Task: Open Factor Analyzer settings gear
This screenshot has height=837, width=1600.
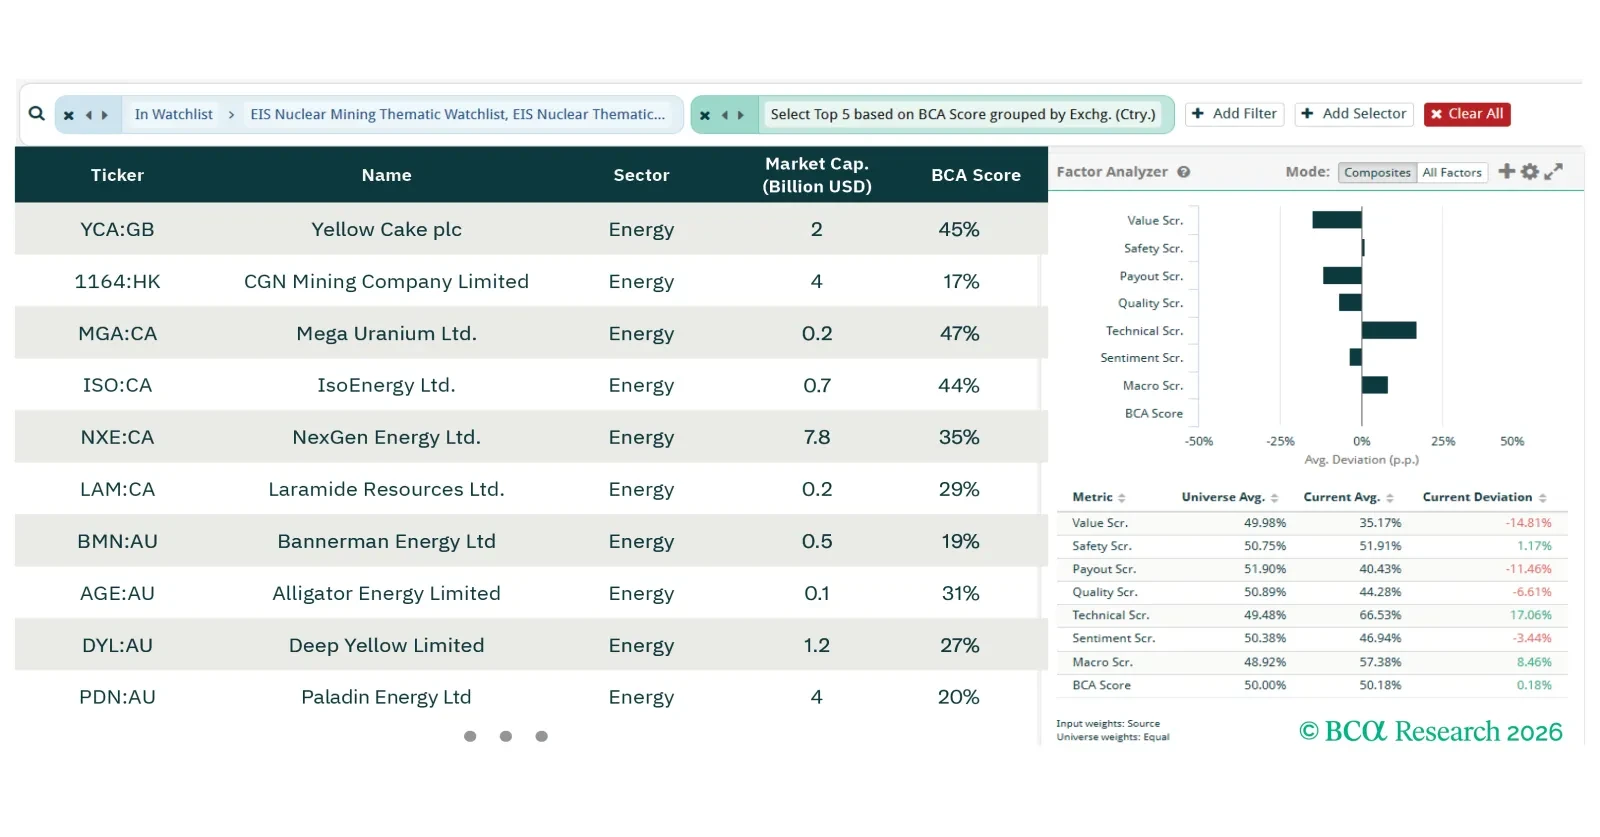Action: tap(1529, 172)
